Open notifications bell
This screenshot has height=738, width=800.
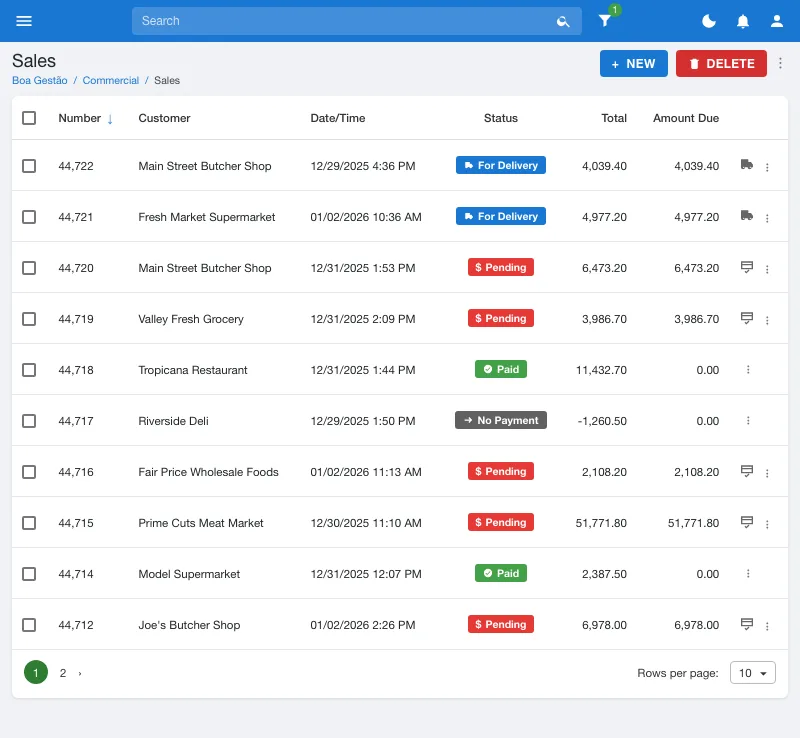(x=743, y=21)
